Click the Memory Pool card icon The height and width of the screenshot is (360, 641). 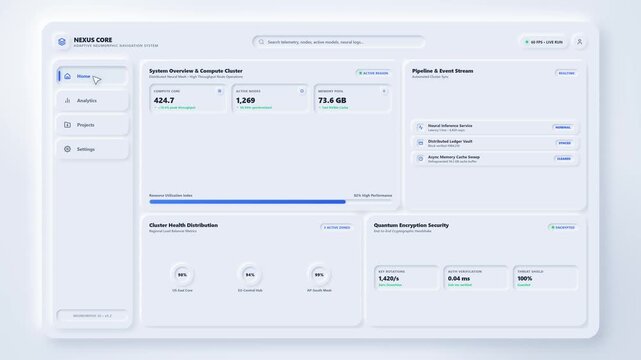(384, 91)
